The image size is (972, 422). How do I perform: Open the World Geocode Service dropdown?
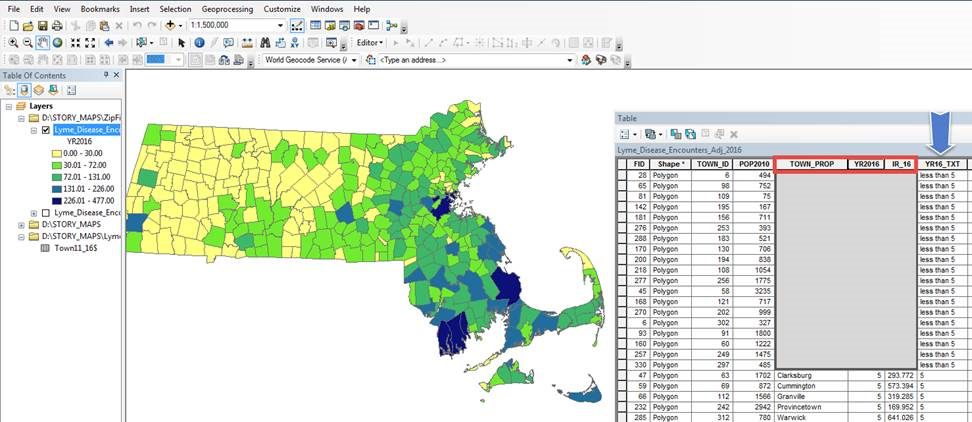coord(355,60)
